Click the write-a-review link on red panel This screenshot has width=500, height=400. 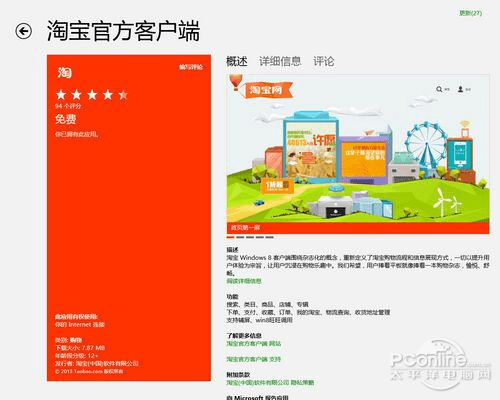[x=191, y=67]
